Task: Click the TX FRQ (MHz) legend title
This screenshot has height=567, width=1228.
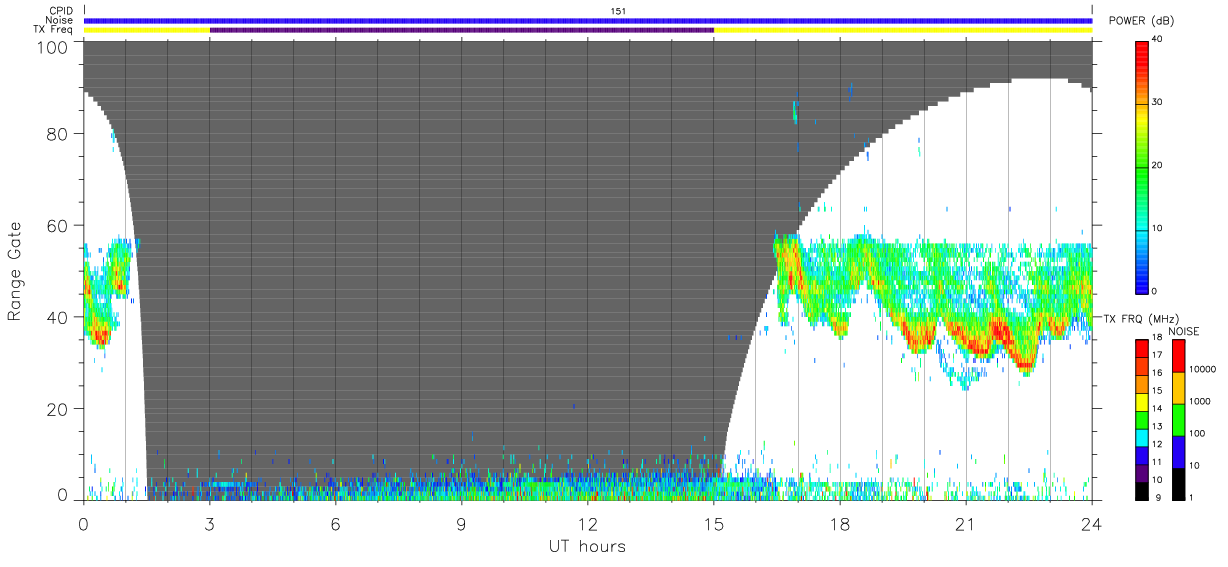Action: (x=1140, y=318)
